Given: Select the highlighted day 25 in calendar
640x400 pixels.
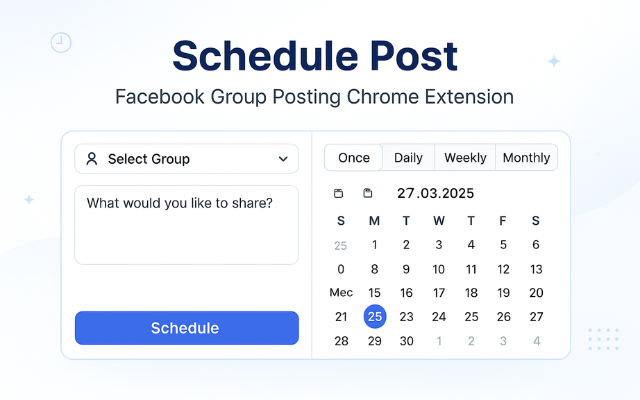Looking at the screenshot, I should (x=375, y=316).
